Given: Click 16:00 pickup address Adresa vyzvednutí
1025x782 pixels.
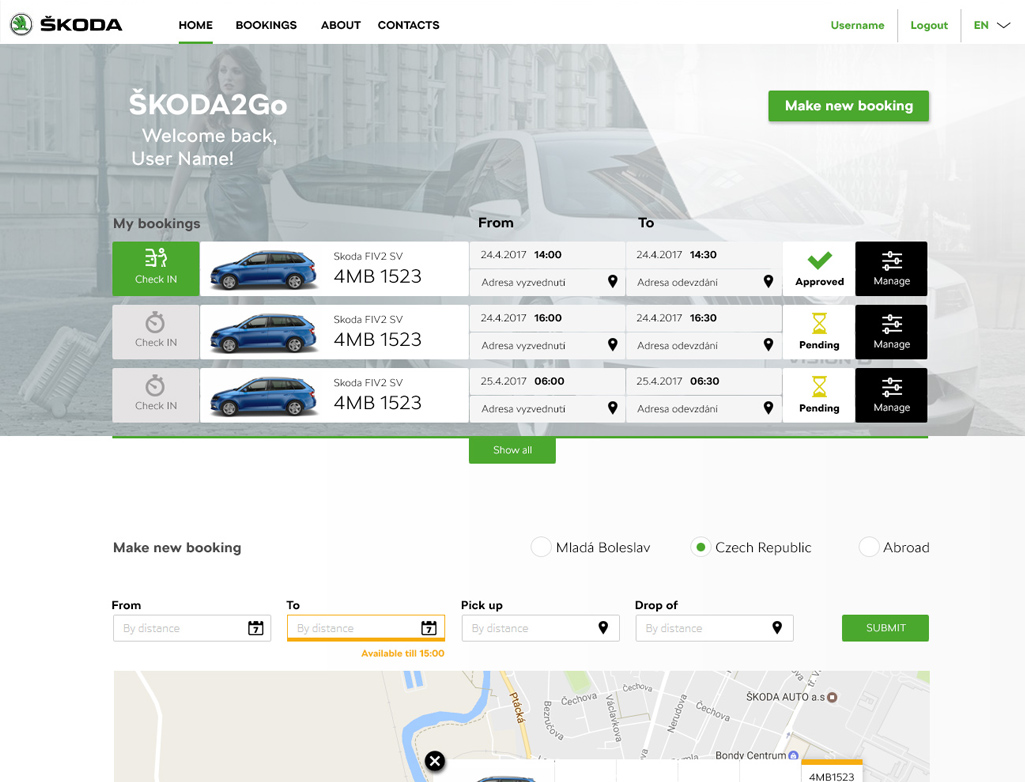Looking at the screenshot, I should coord(524,346).
